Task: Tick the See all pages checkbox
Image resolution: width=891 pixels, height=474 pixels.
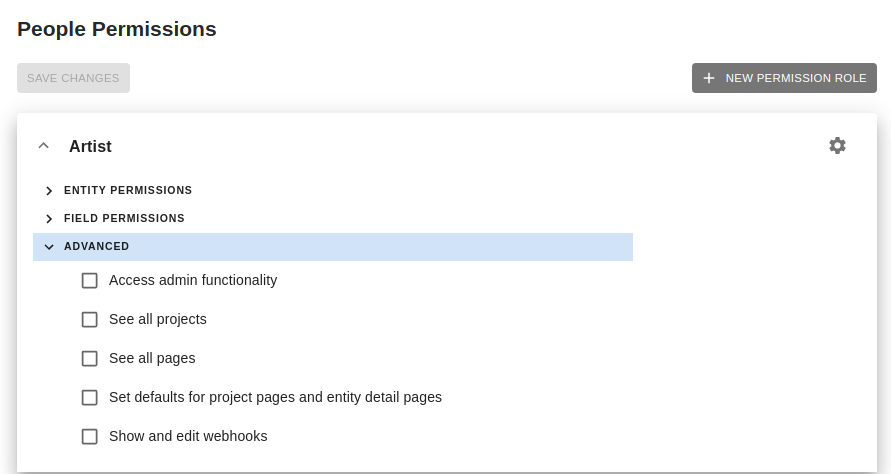Action: click(x=90, y=359)
